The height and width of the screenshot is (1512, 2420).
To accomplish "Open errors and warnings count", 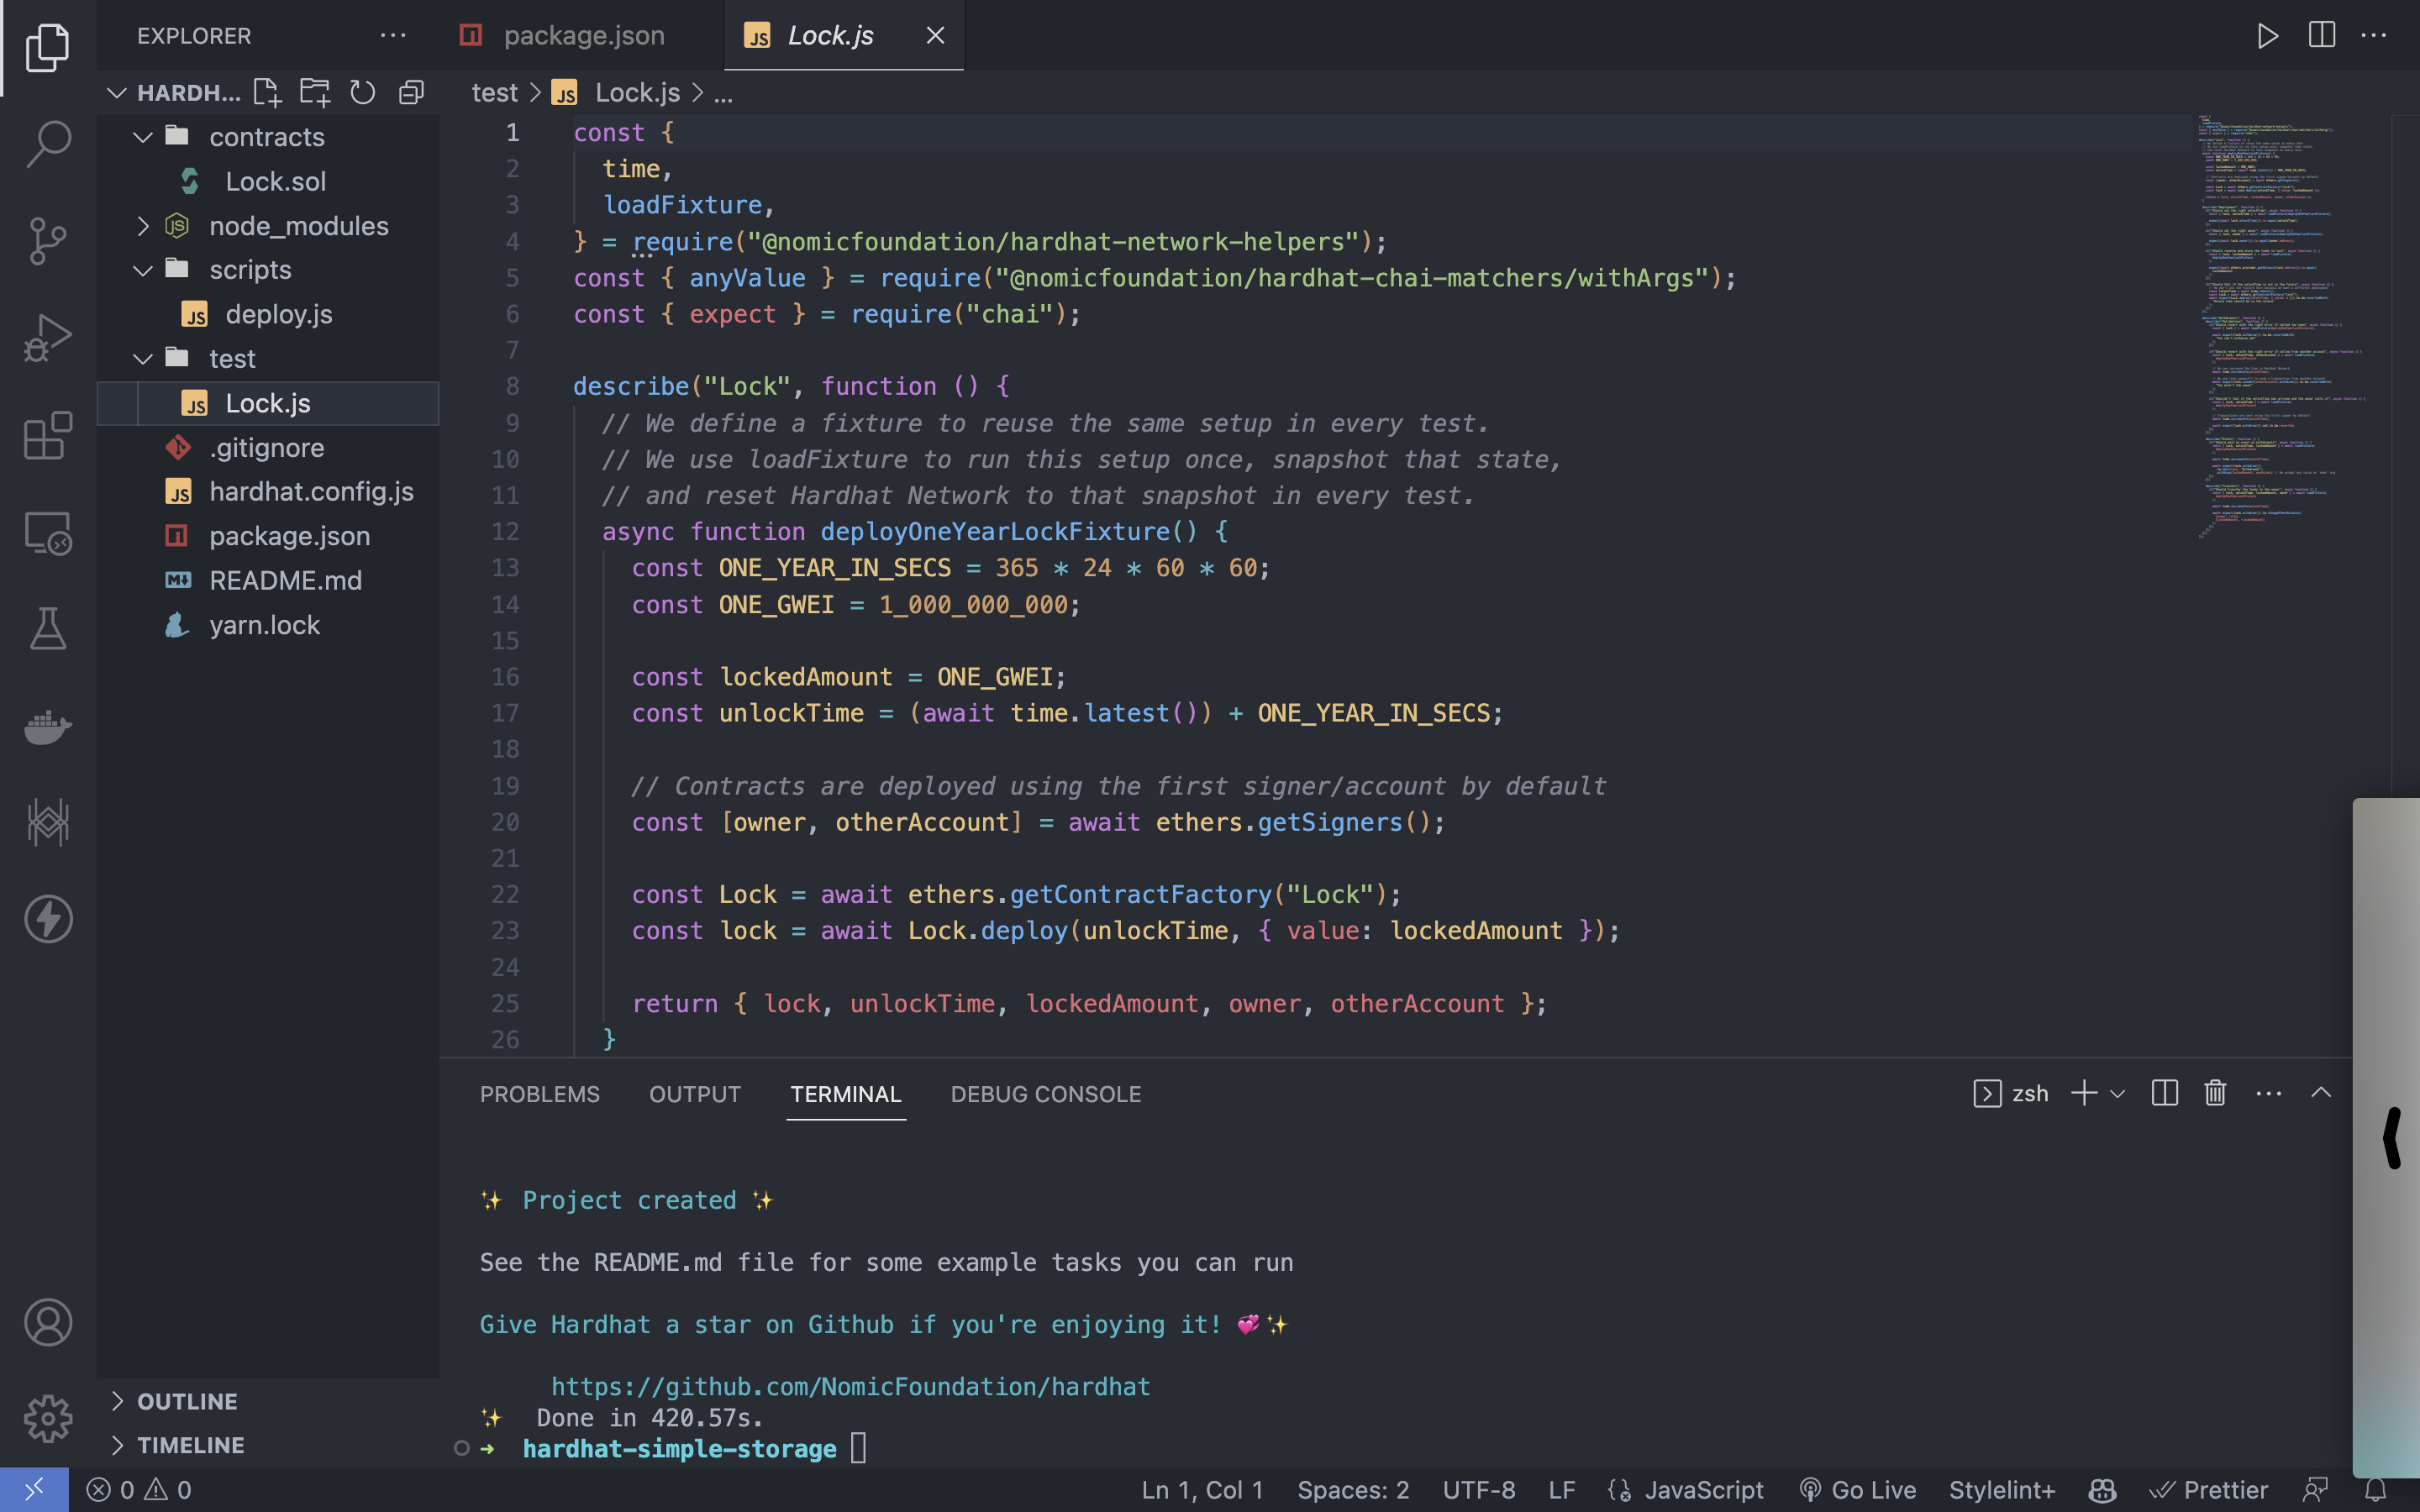I will tap(139, 1490).
